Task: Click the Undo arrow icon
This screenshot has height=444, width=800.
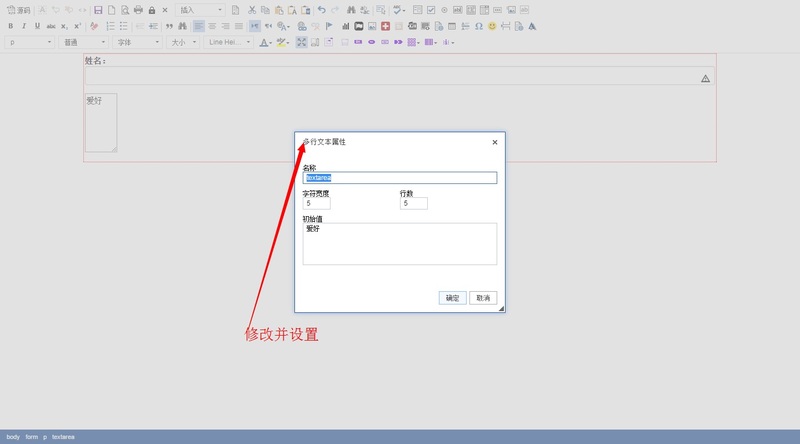Action: coord(321,10)
